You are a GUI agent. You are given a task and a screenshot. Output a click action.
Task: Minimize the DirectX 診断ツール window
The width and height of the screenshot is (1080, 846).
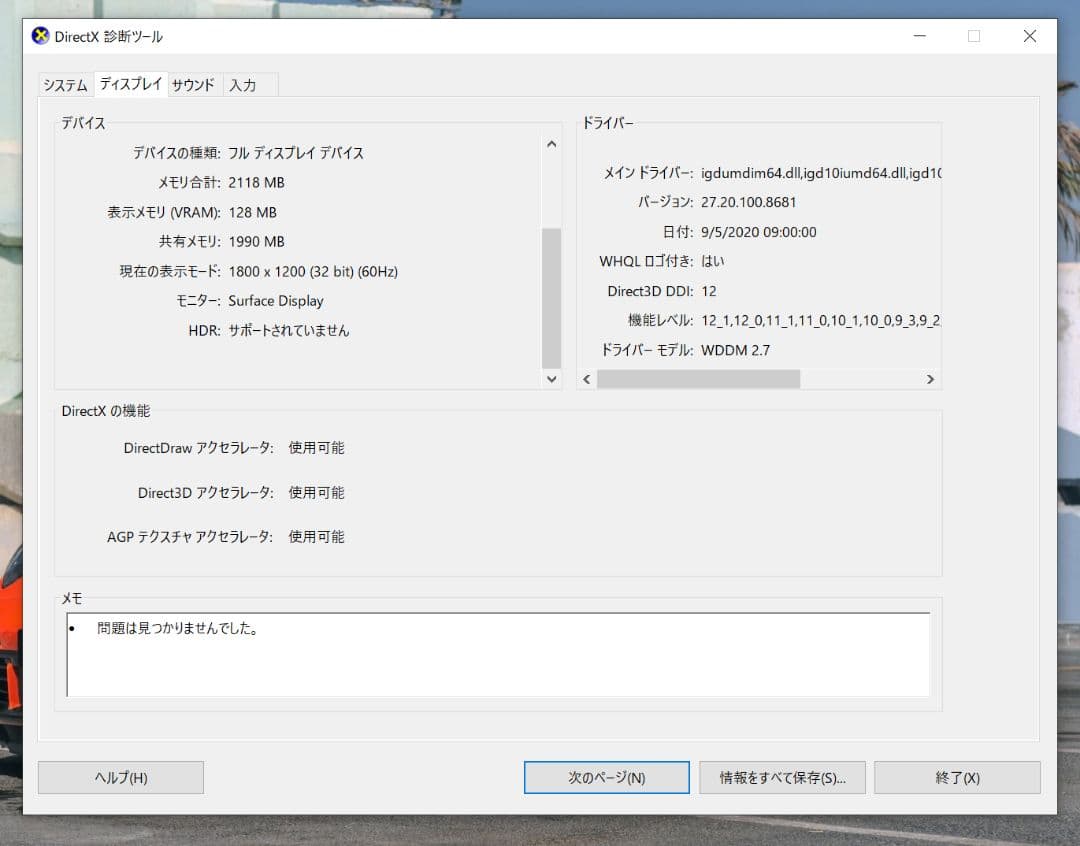click(x=919, y=36)
